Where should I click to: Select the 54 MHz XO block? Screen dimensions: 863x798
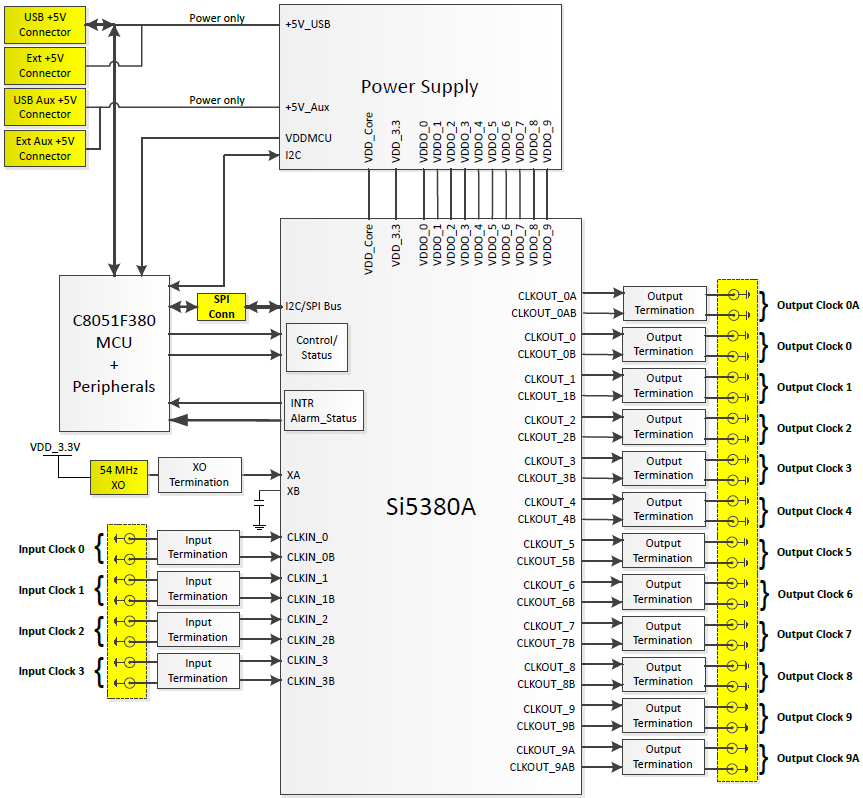click(117, 476)
